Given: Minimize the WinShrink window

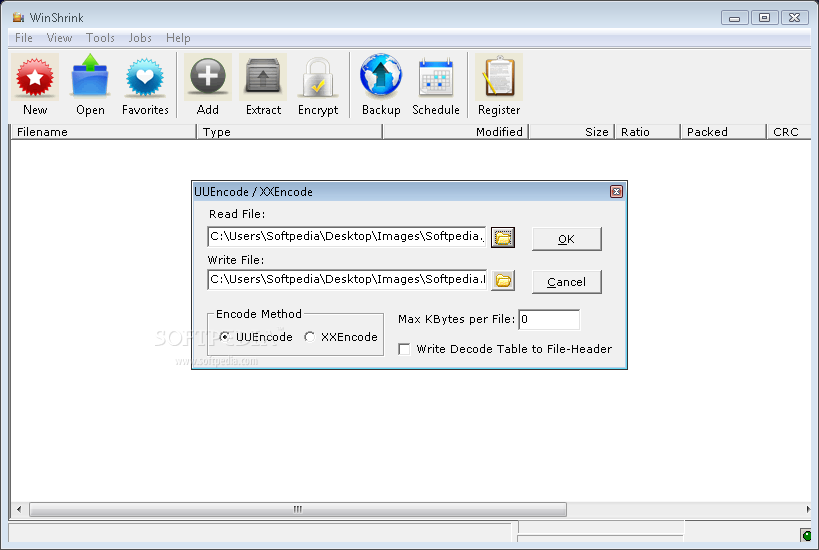Looking at the screenshot, I should click(734, 18).
